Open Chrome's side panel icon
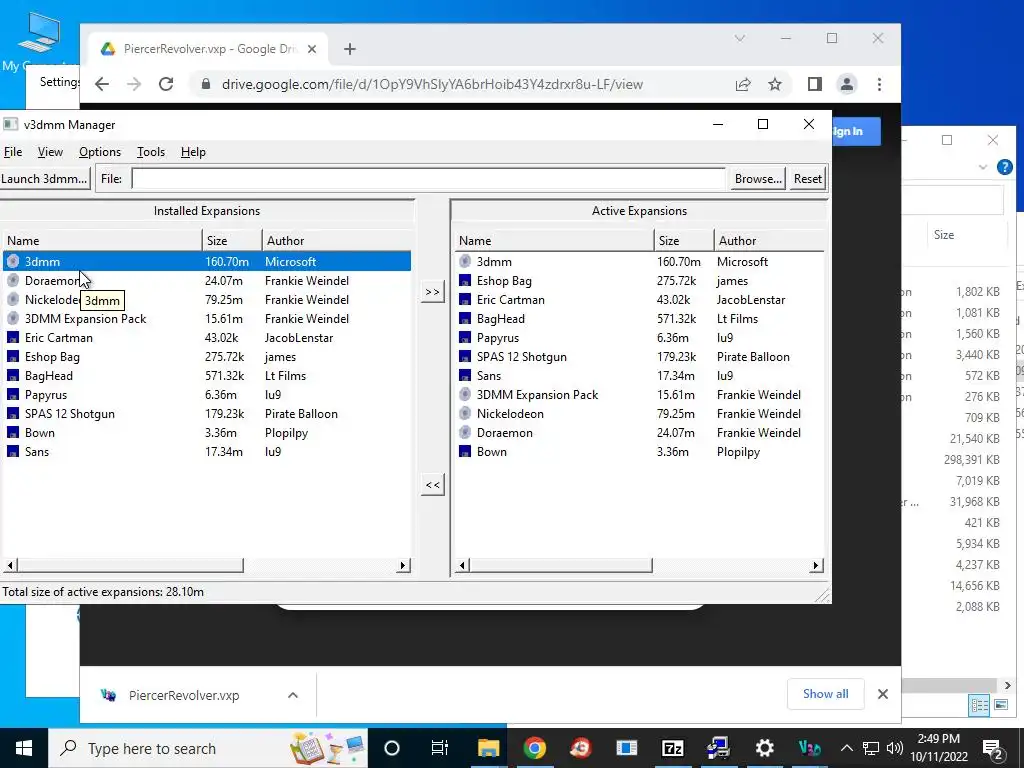The width and height of the screenshot is (1024, 768). coord(814,84)
